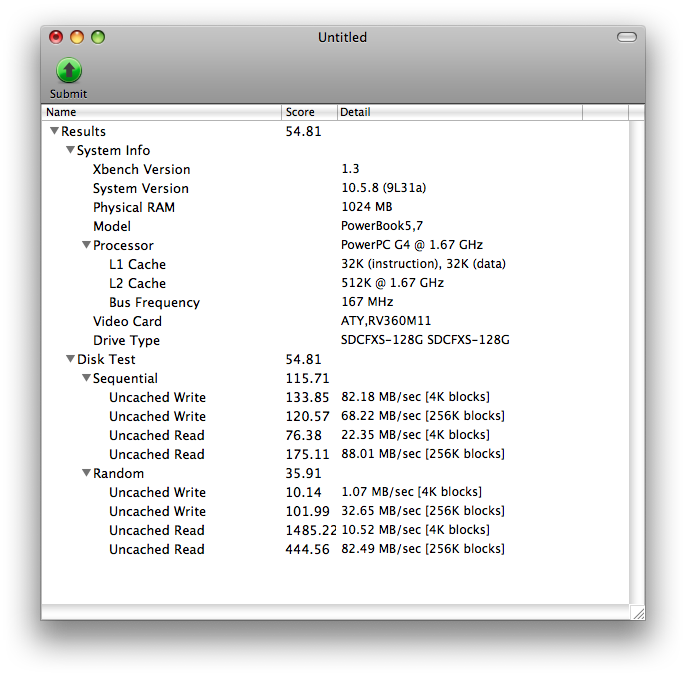Click the 10.52 MB/sec [4K blocks] detail

point(415,530)
